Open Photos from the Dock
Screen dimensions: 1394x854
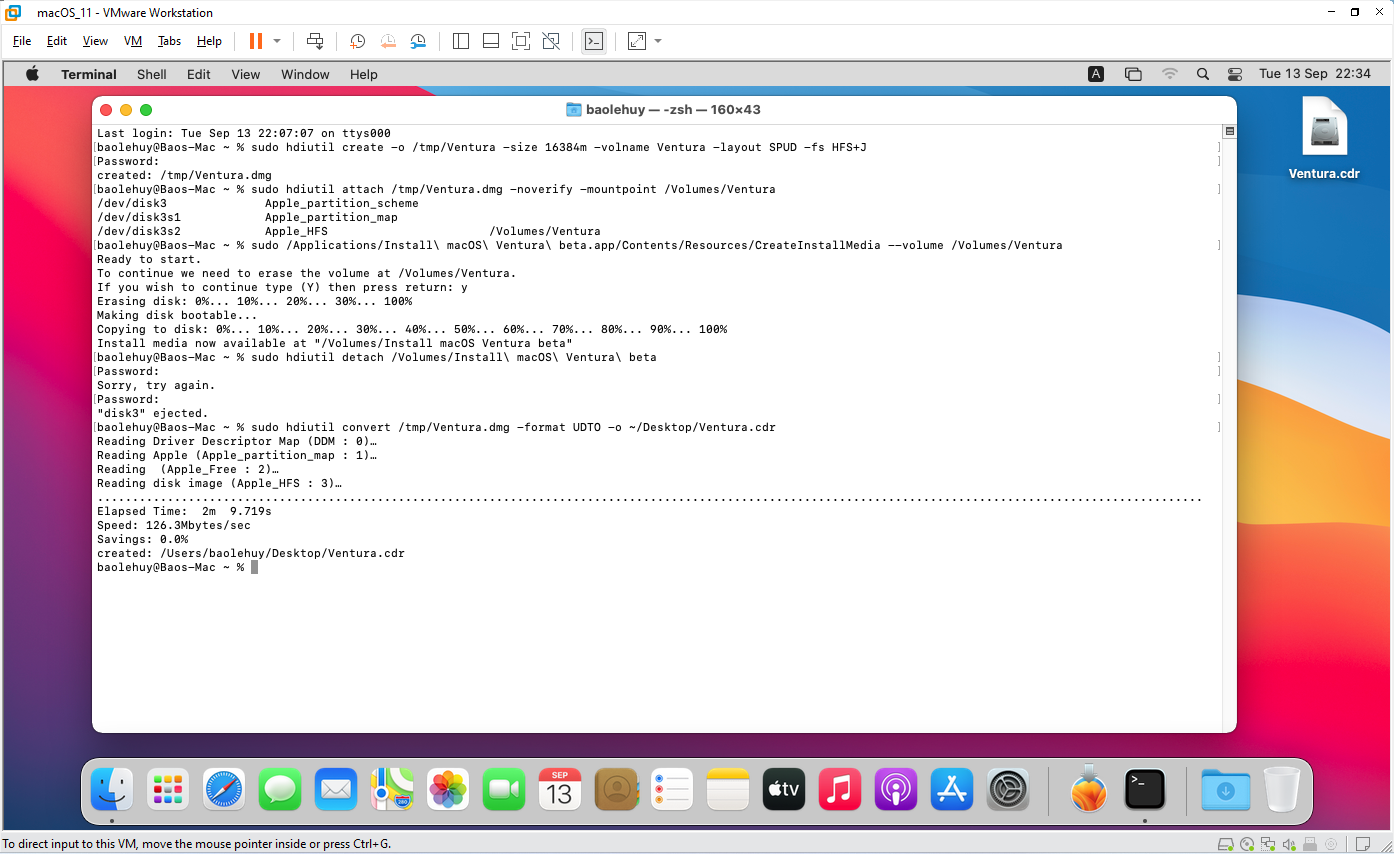tap(448, 790)
